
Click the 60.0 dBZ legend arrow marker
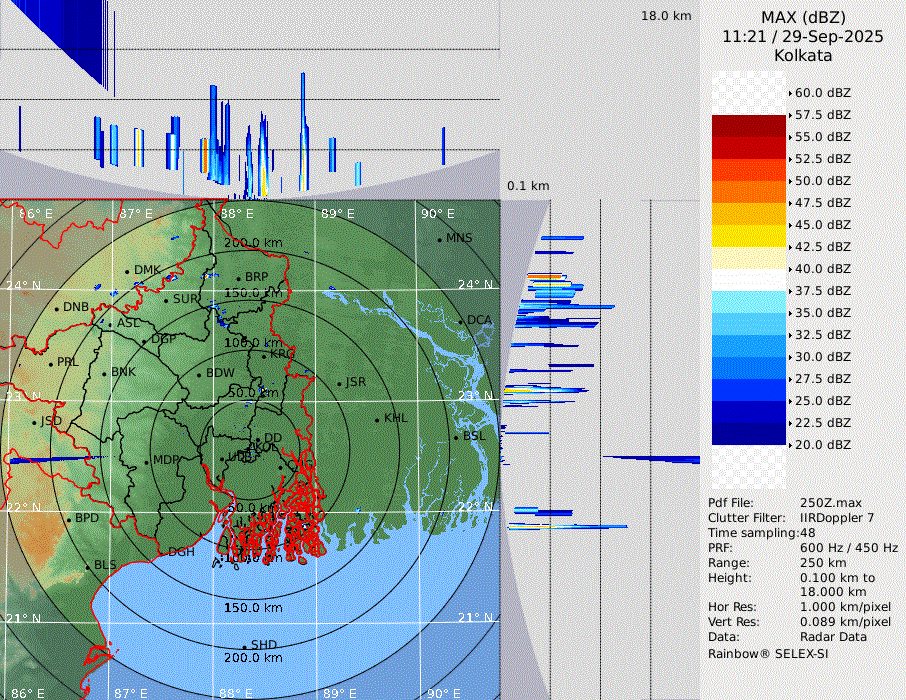790,93
